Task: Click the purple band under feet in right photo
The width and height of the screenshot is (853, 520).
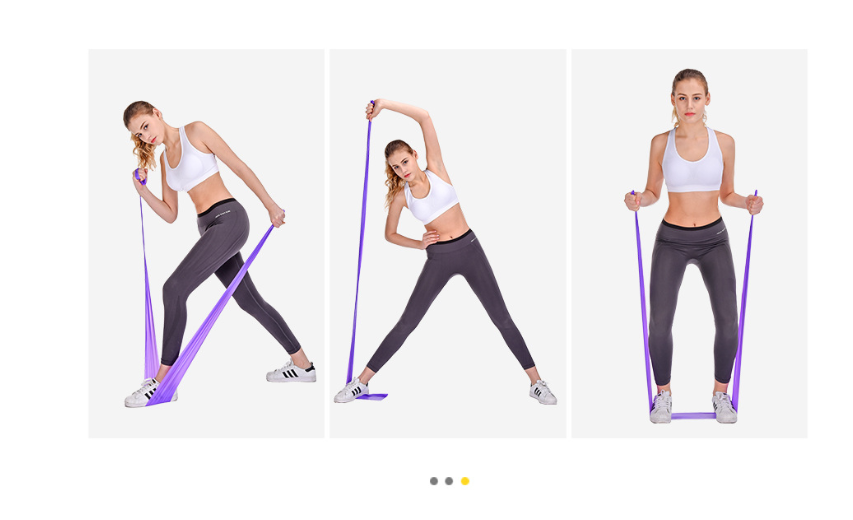Action: pyautogui.click(x=693, y=416)
